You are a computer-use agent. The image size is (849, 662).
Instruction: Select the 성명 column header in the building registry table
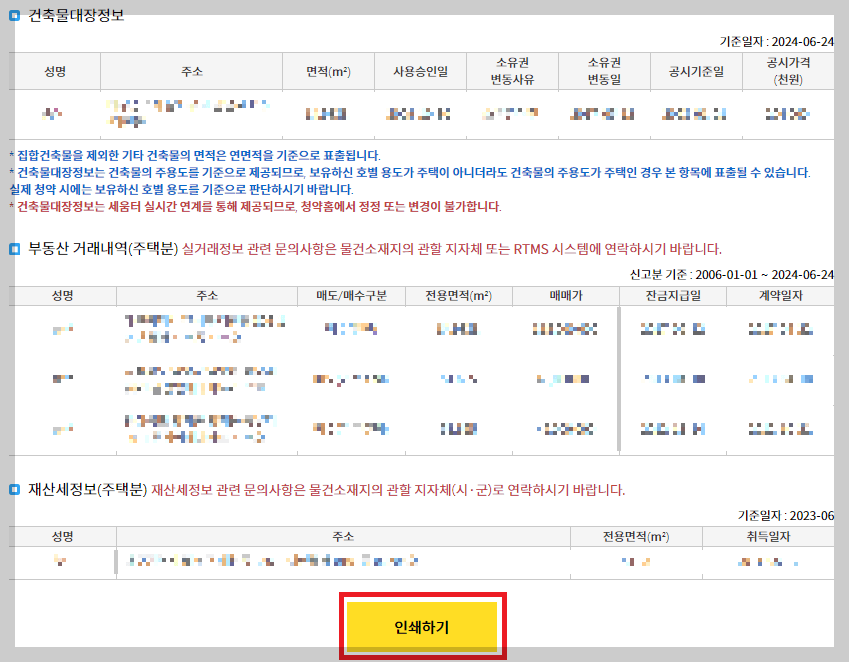coord(55,70)
